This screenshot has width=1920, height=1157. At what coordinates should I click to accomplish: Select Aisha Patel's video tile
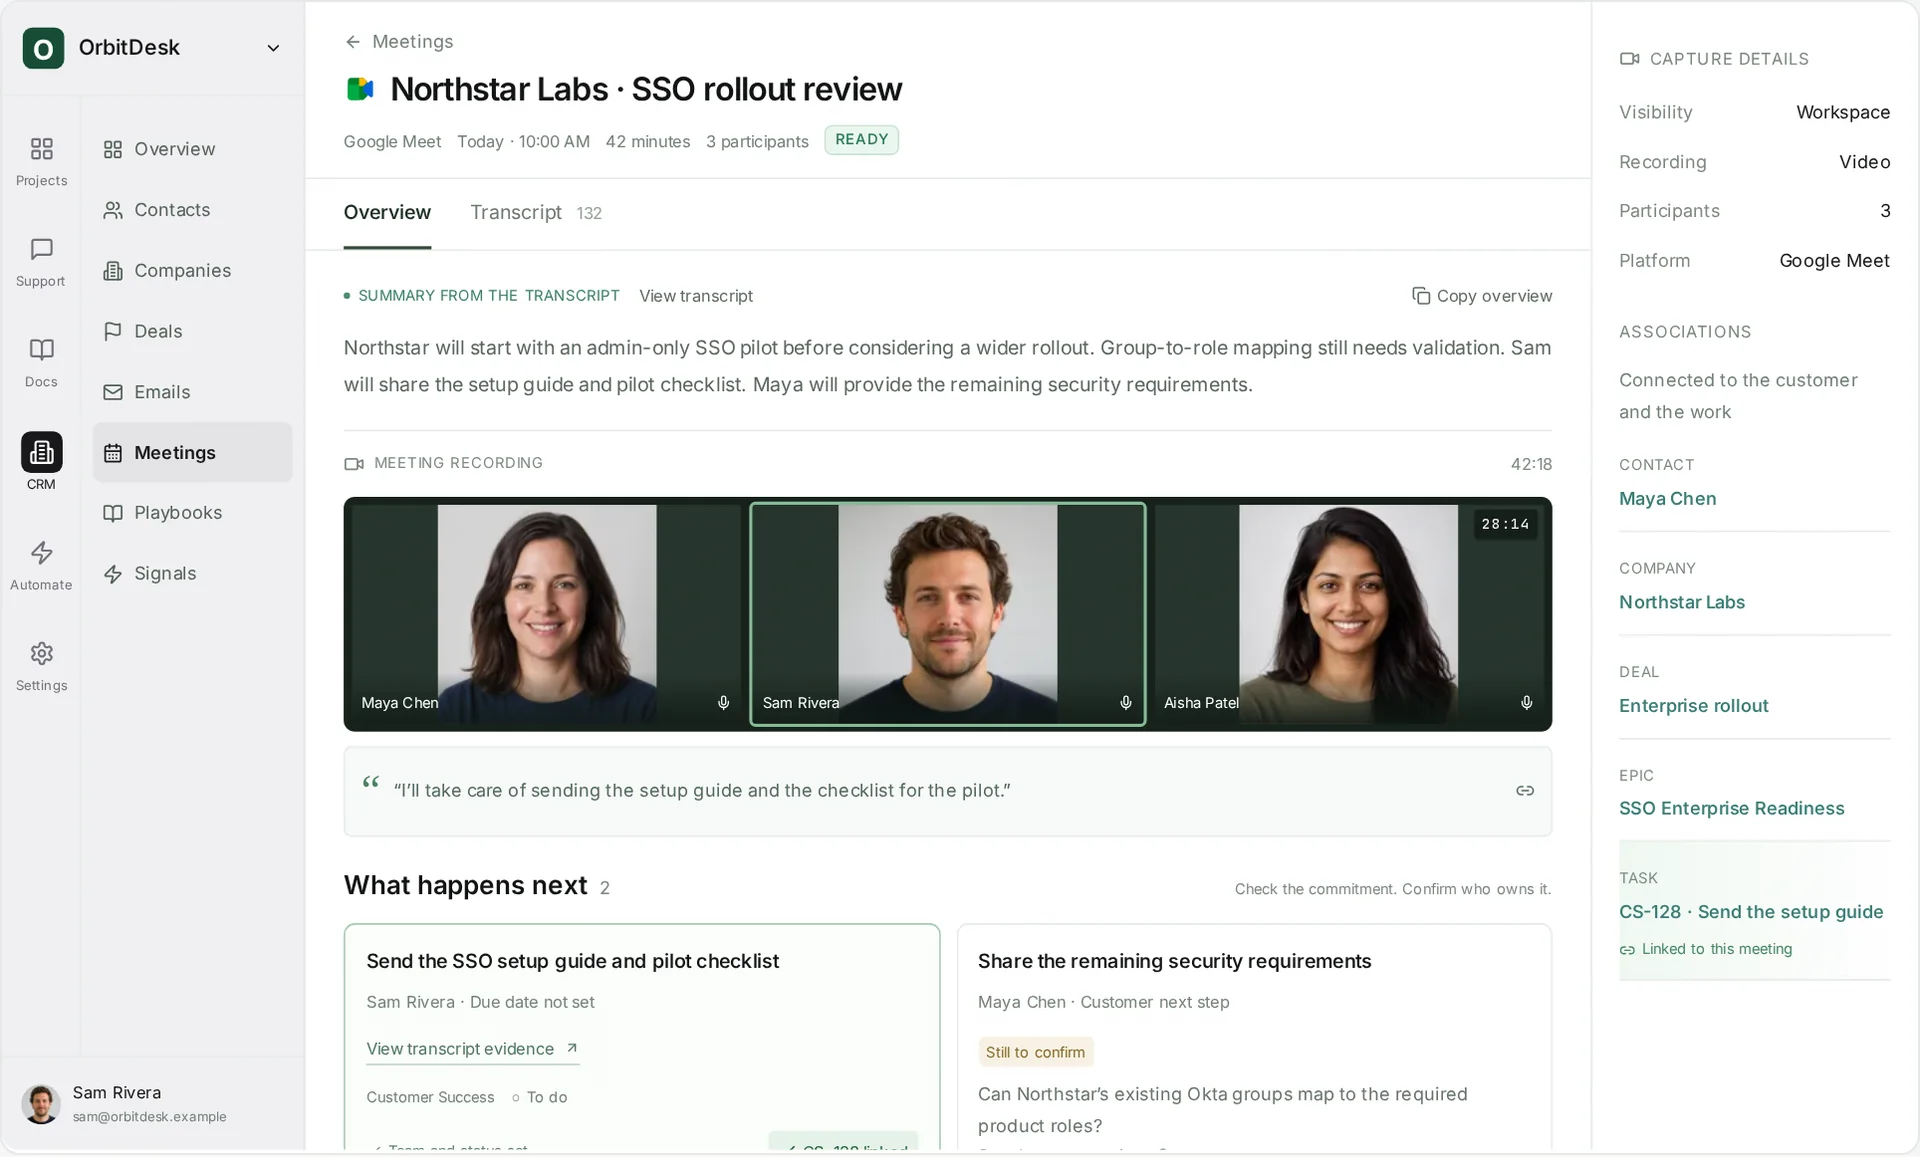click(1350, 614)
